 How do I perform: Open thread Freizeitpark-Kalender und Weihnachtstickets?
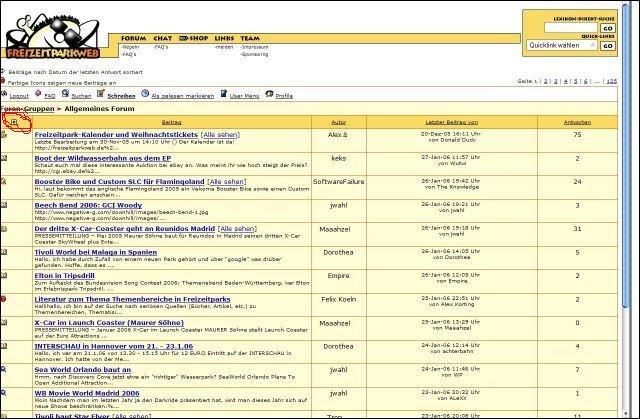pos(116,134)
